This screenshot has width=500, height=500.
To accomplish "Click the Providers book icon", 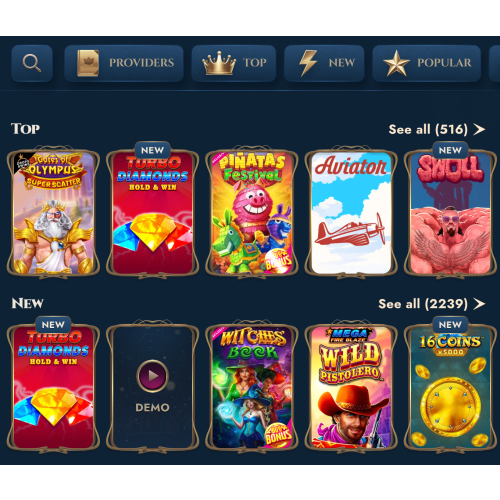I will coord(88,63).
